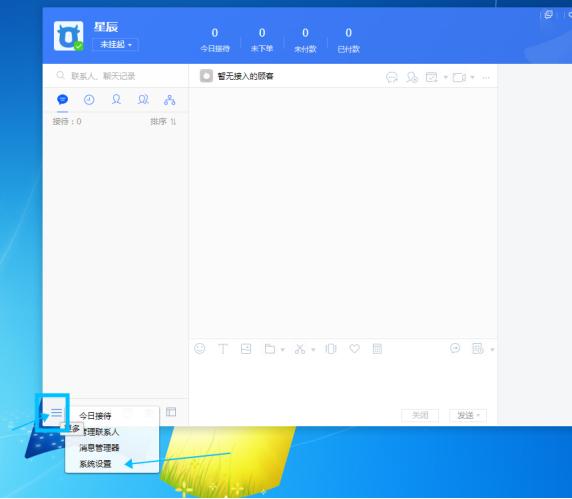Expand the folder icon dropdown arrow
The width and height of the screenshot is (572, 499).
tap(283, 350)
